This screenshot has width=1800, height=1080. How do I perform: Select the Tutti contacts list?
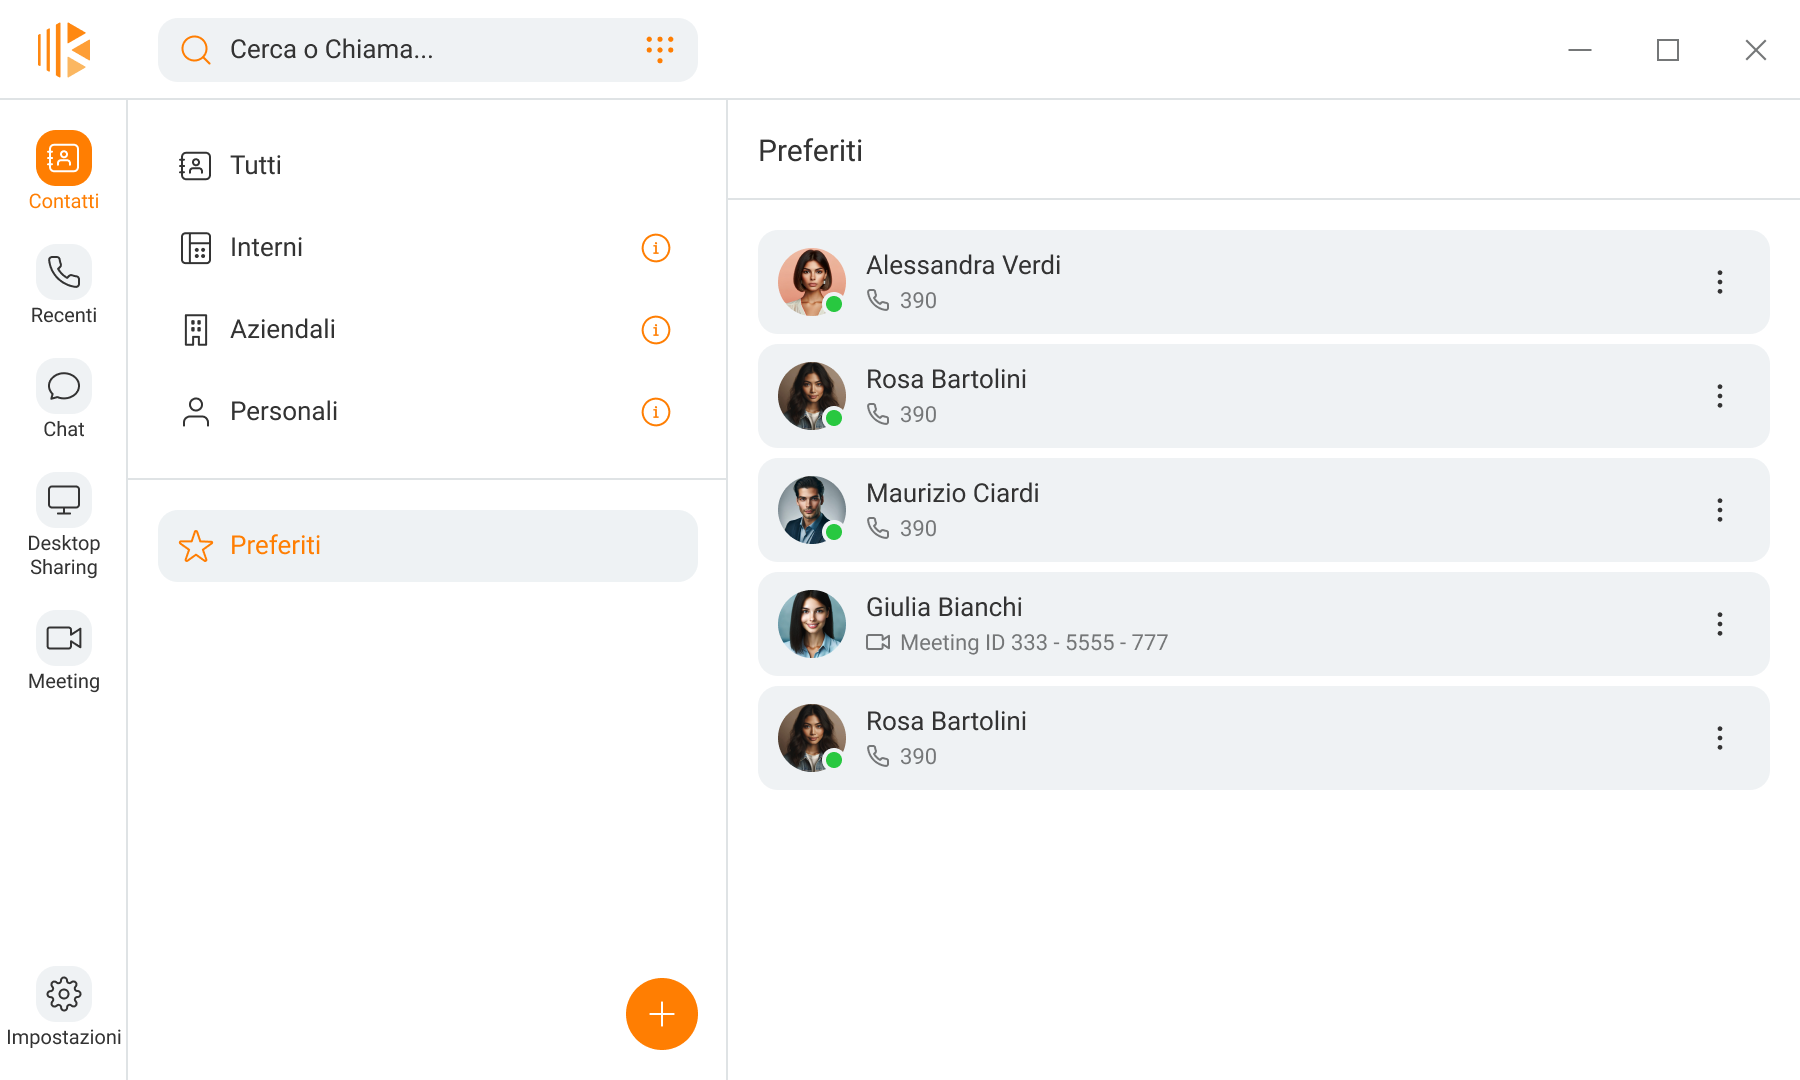point(256,166)
